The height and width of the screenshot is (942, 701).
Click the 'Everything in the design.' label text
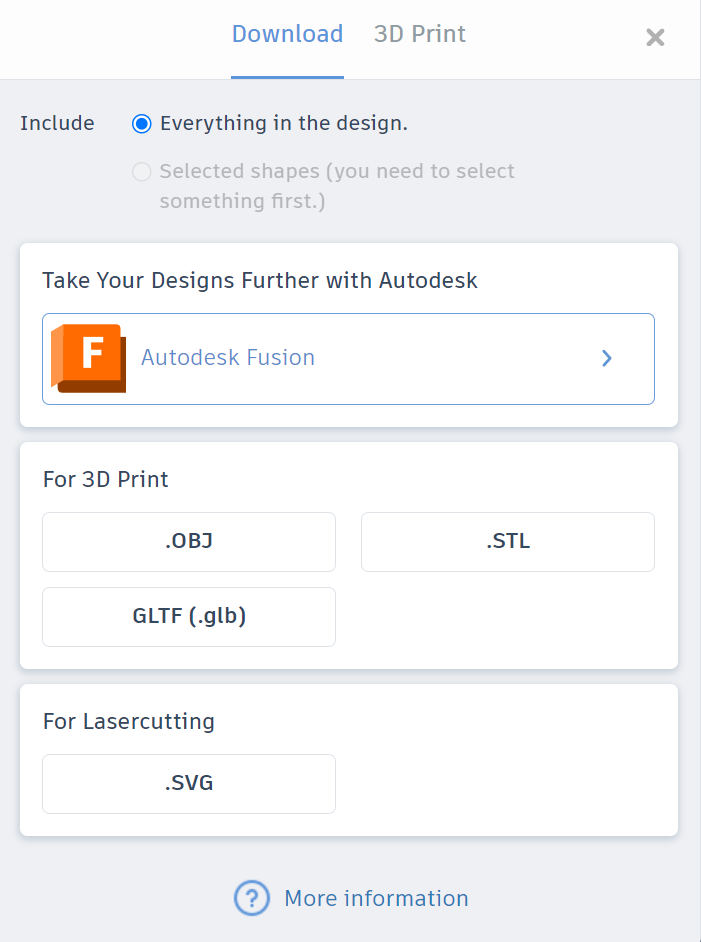tap(283, 124)
